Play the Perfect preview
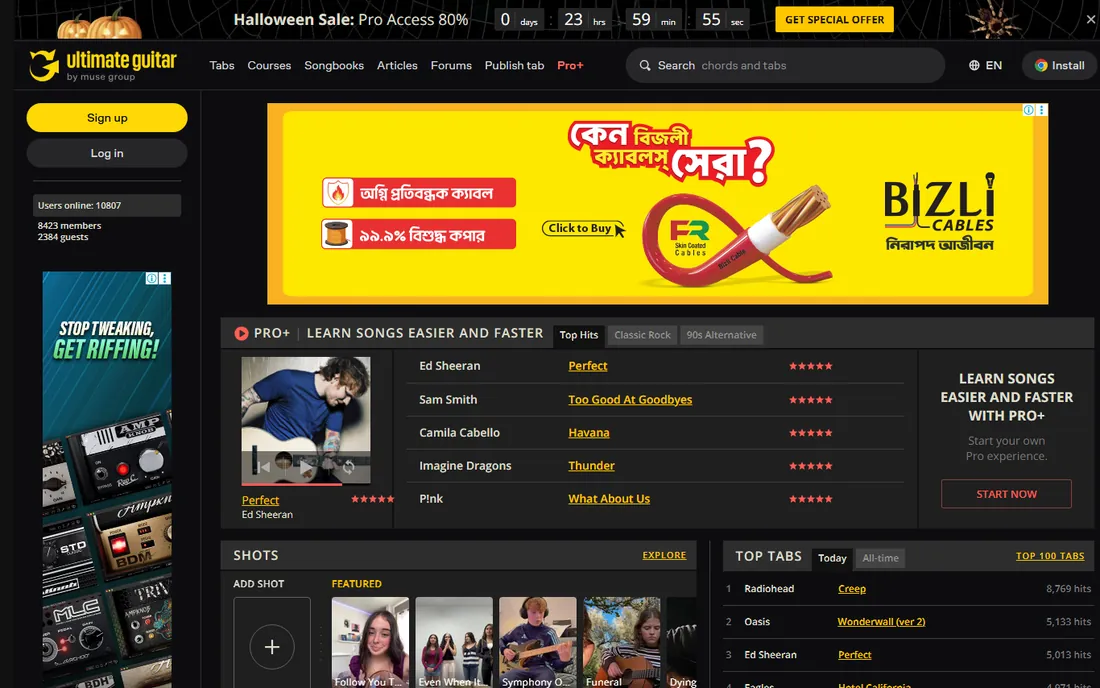The width and height of the screenshot is (1100, 688). 306,466
